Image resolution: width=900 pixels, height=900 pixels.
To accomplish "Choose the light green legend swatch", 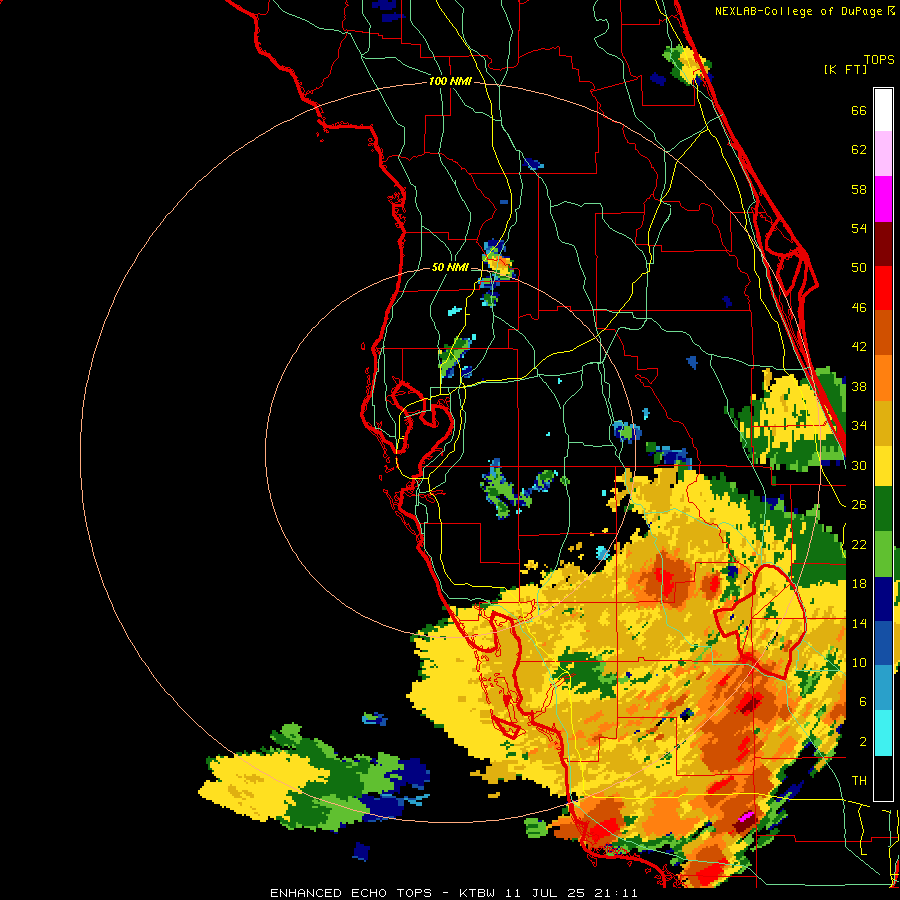I will tap(883, 554).
